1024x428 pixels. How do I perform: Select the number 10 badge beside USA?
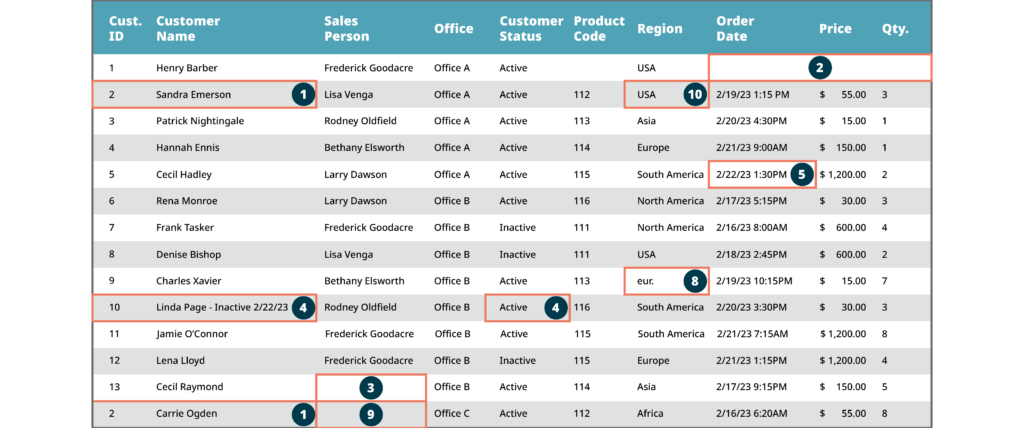coord(695,94)
